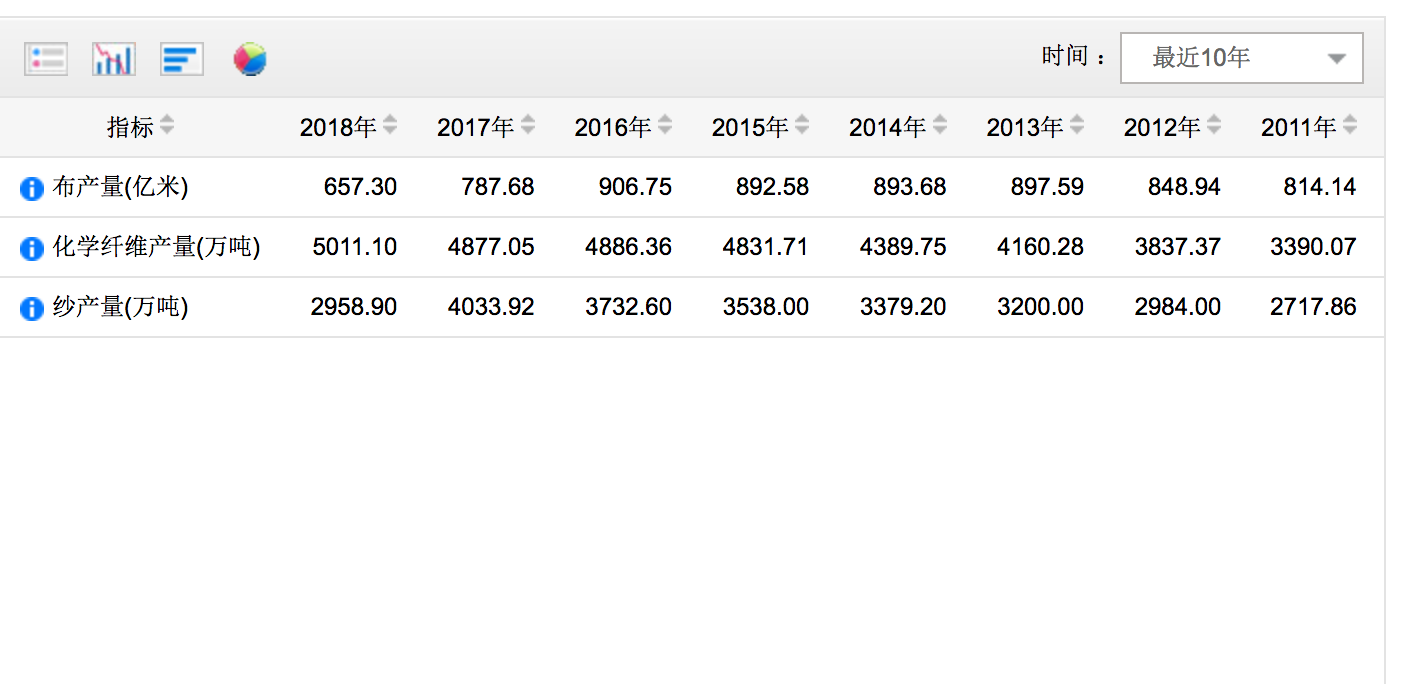Image resolution: width=1410 pixels, height=684 pixels.
Task: Select the horizontal bar chart icon
Action: [182, 59]
